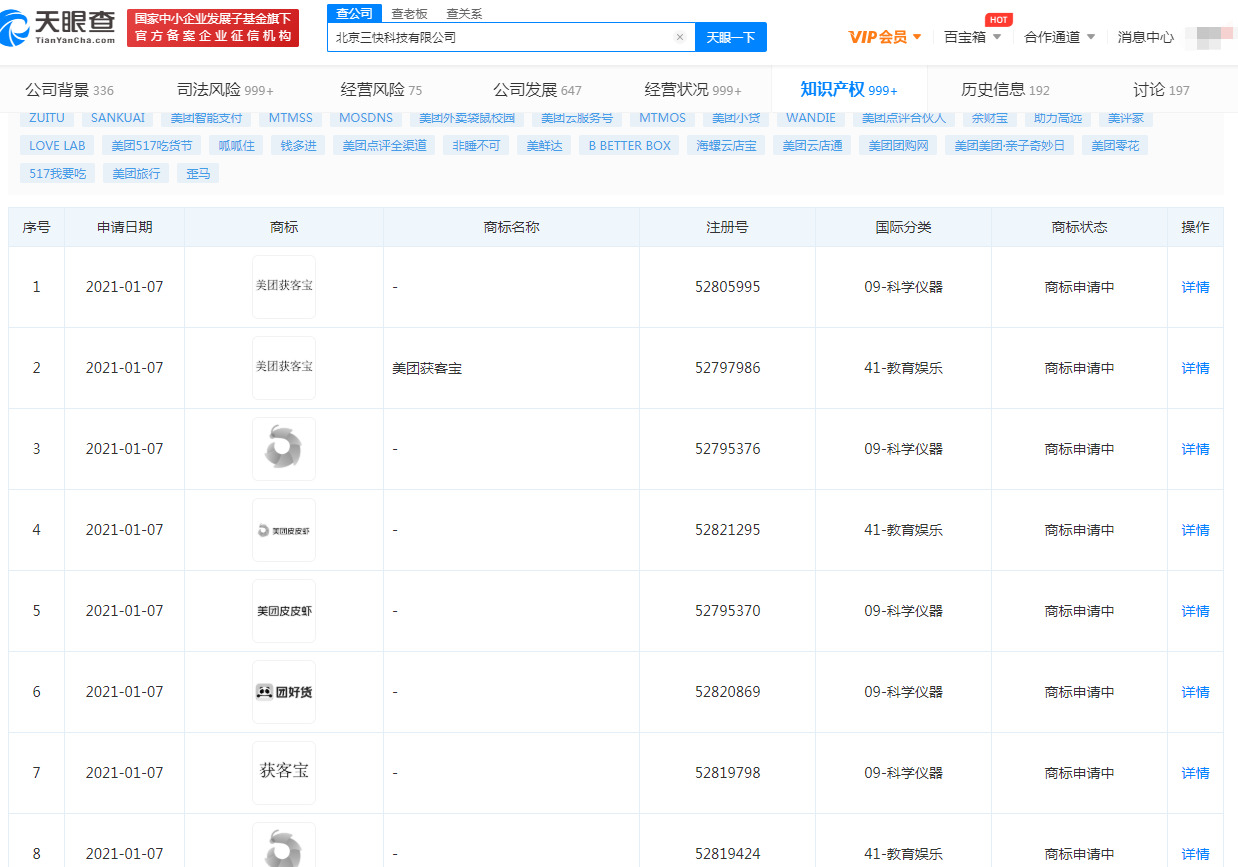Click the official credit agency red banner
1238x867 pixels.
pyautogui.click(x=213, y=28)
